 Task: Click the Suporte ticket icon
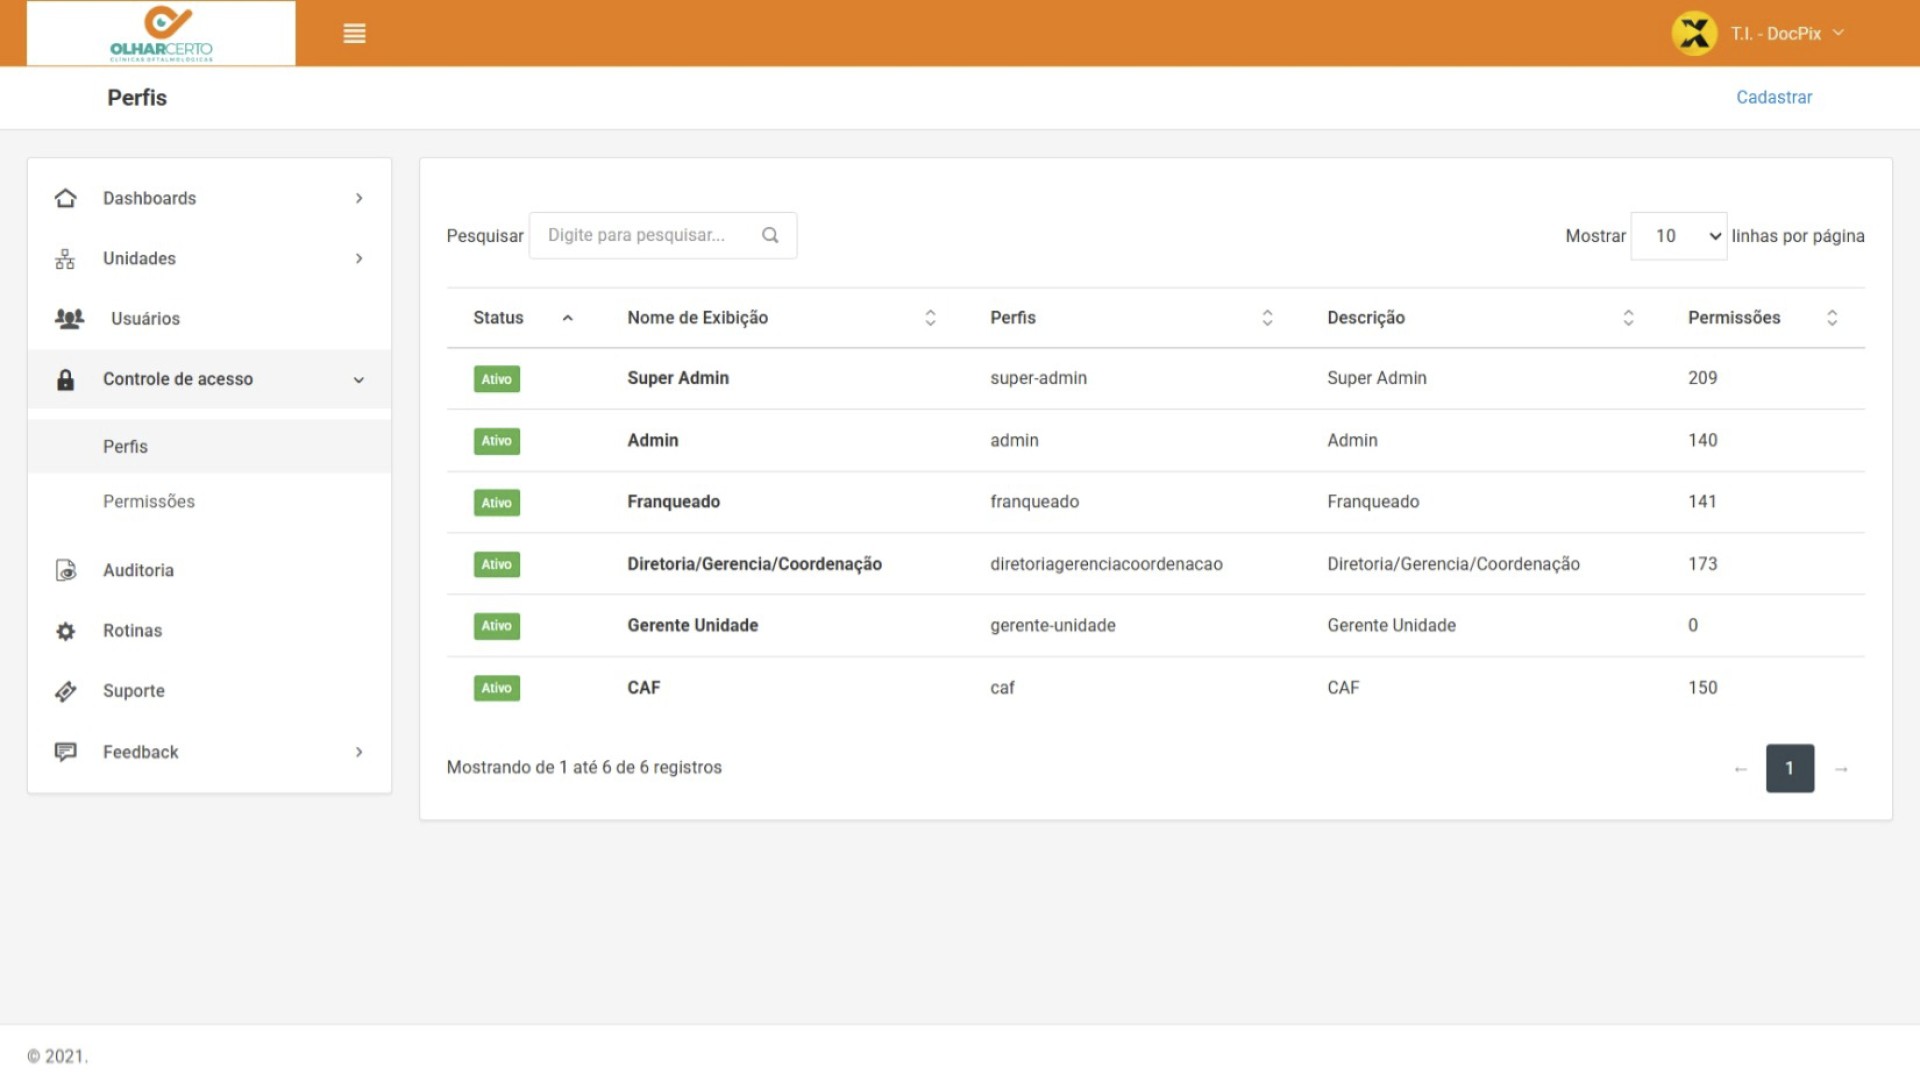pyautogui.click(x=65, y=691)
